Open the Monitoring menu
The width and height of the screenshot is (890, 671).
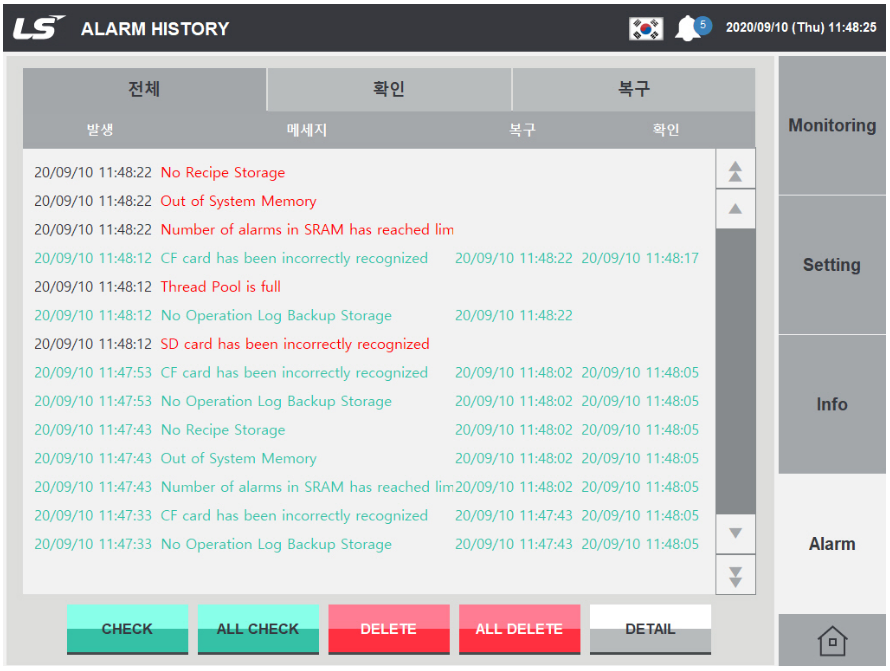832,125
